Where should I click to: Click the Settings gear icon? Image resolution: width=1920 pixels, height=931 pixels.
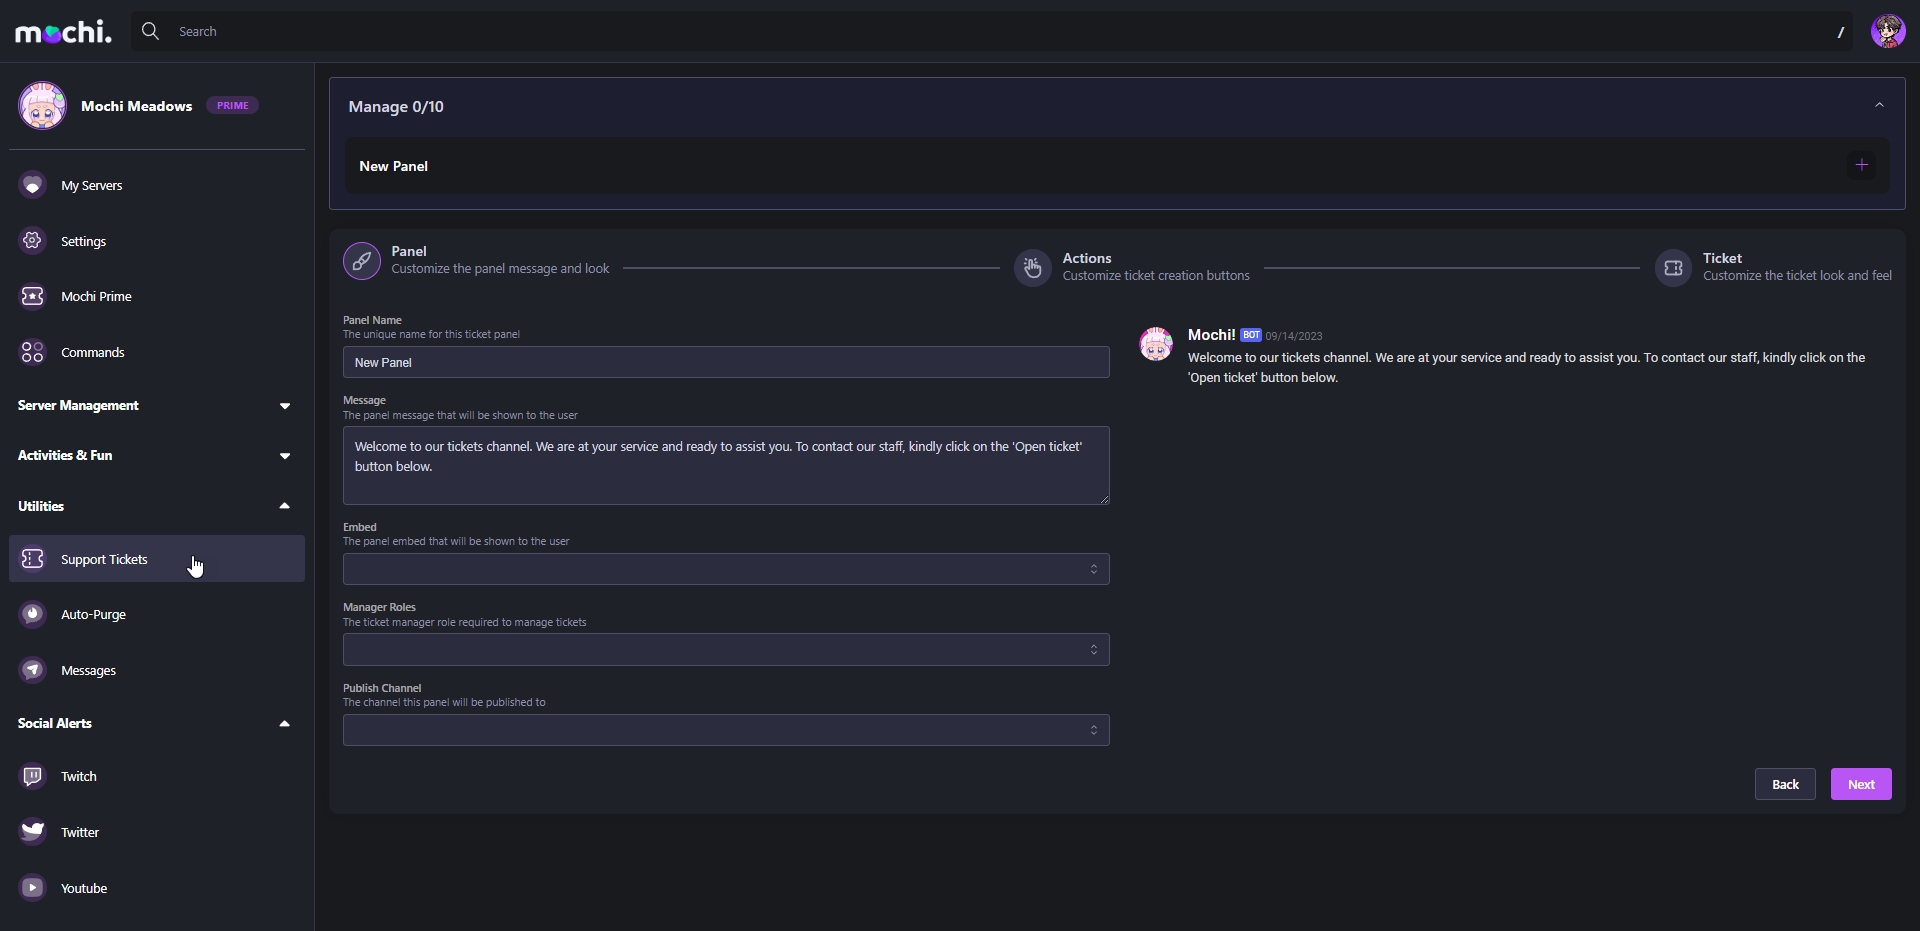(x=33, y=241)
